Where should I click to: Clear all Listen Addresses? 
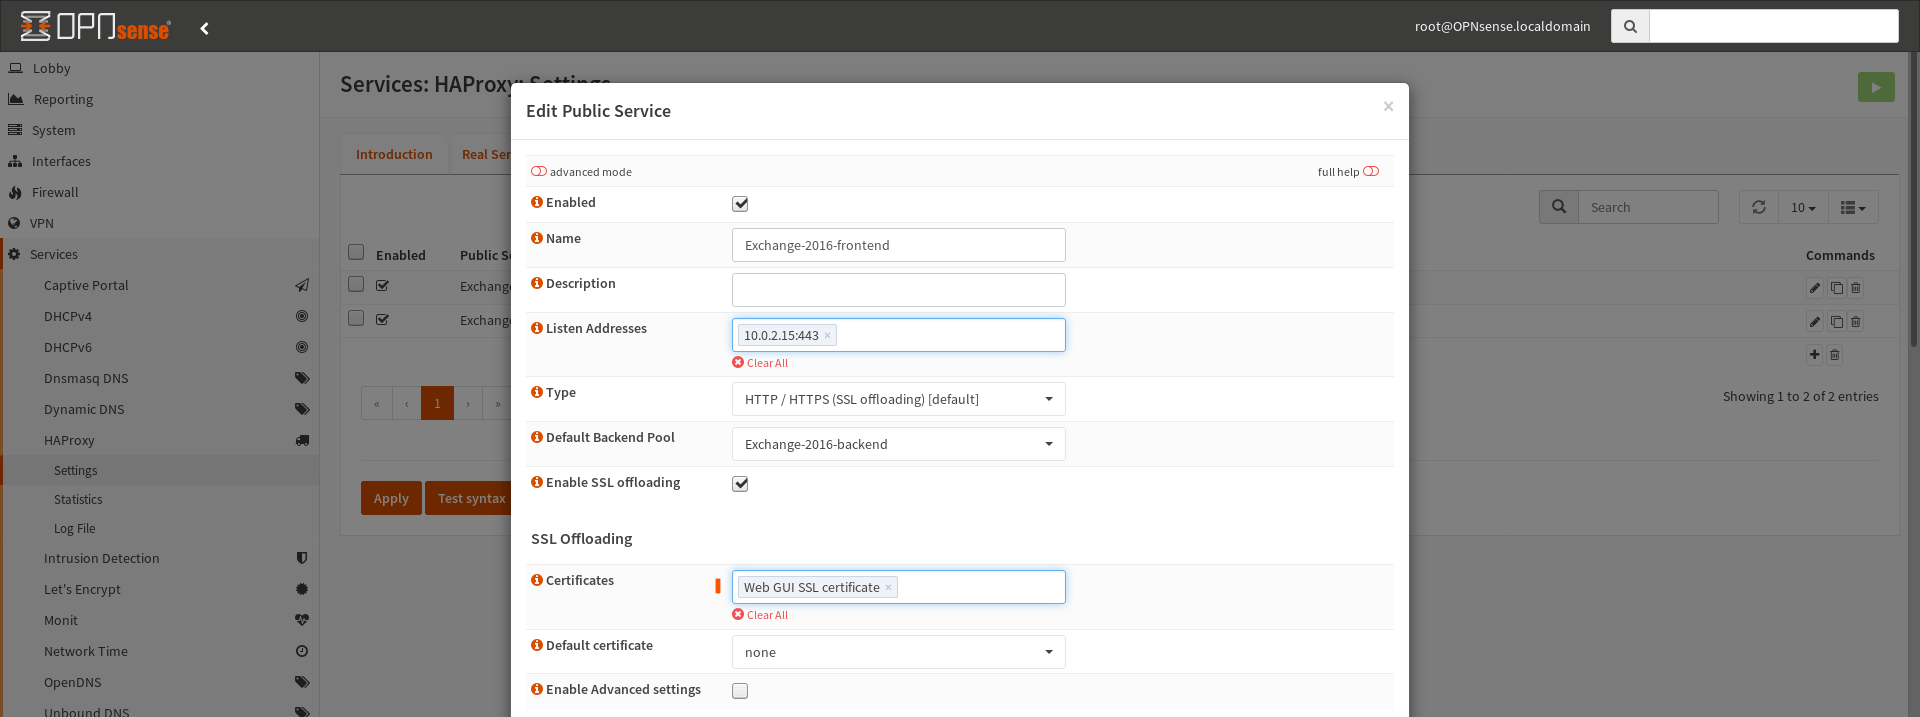tap(760, 363)
